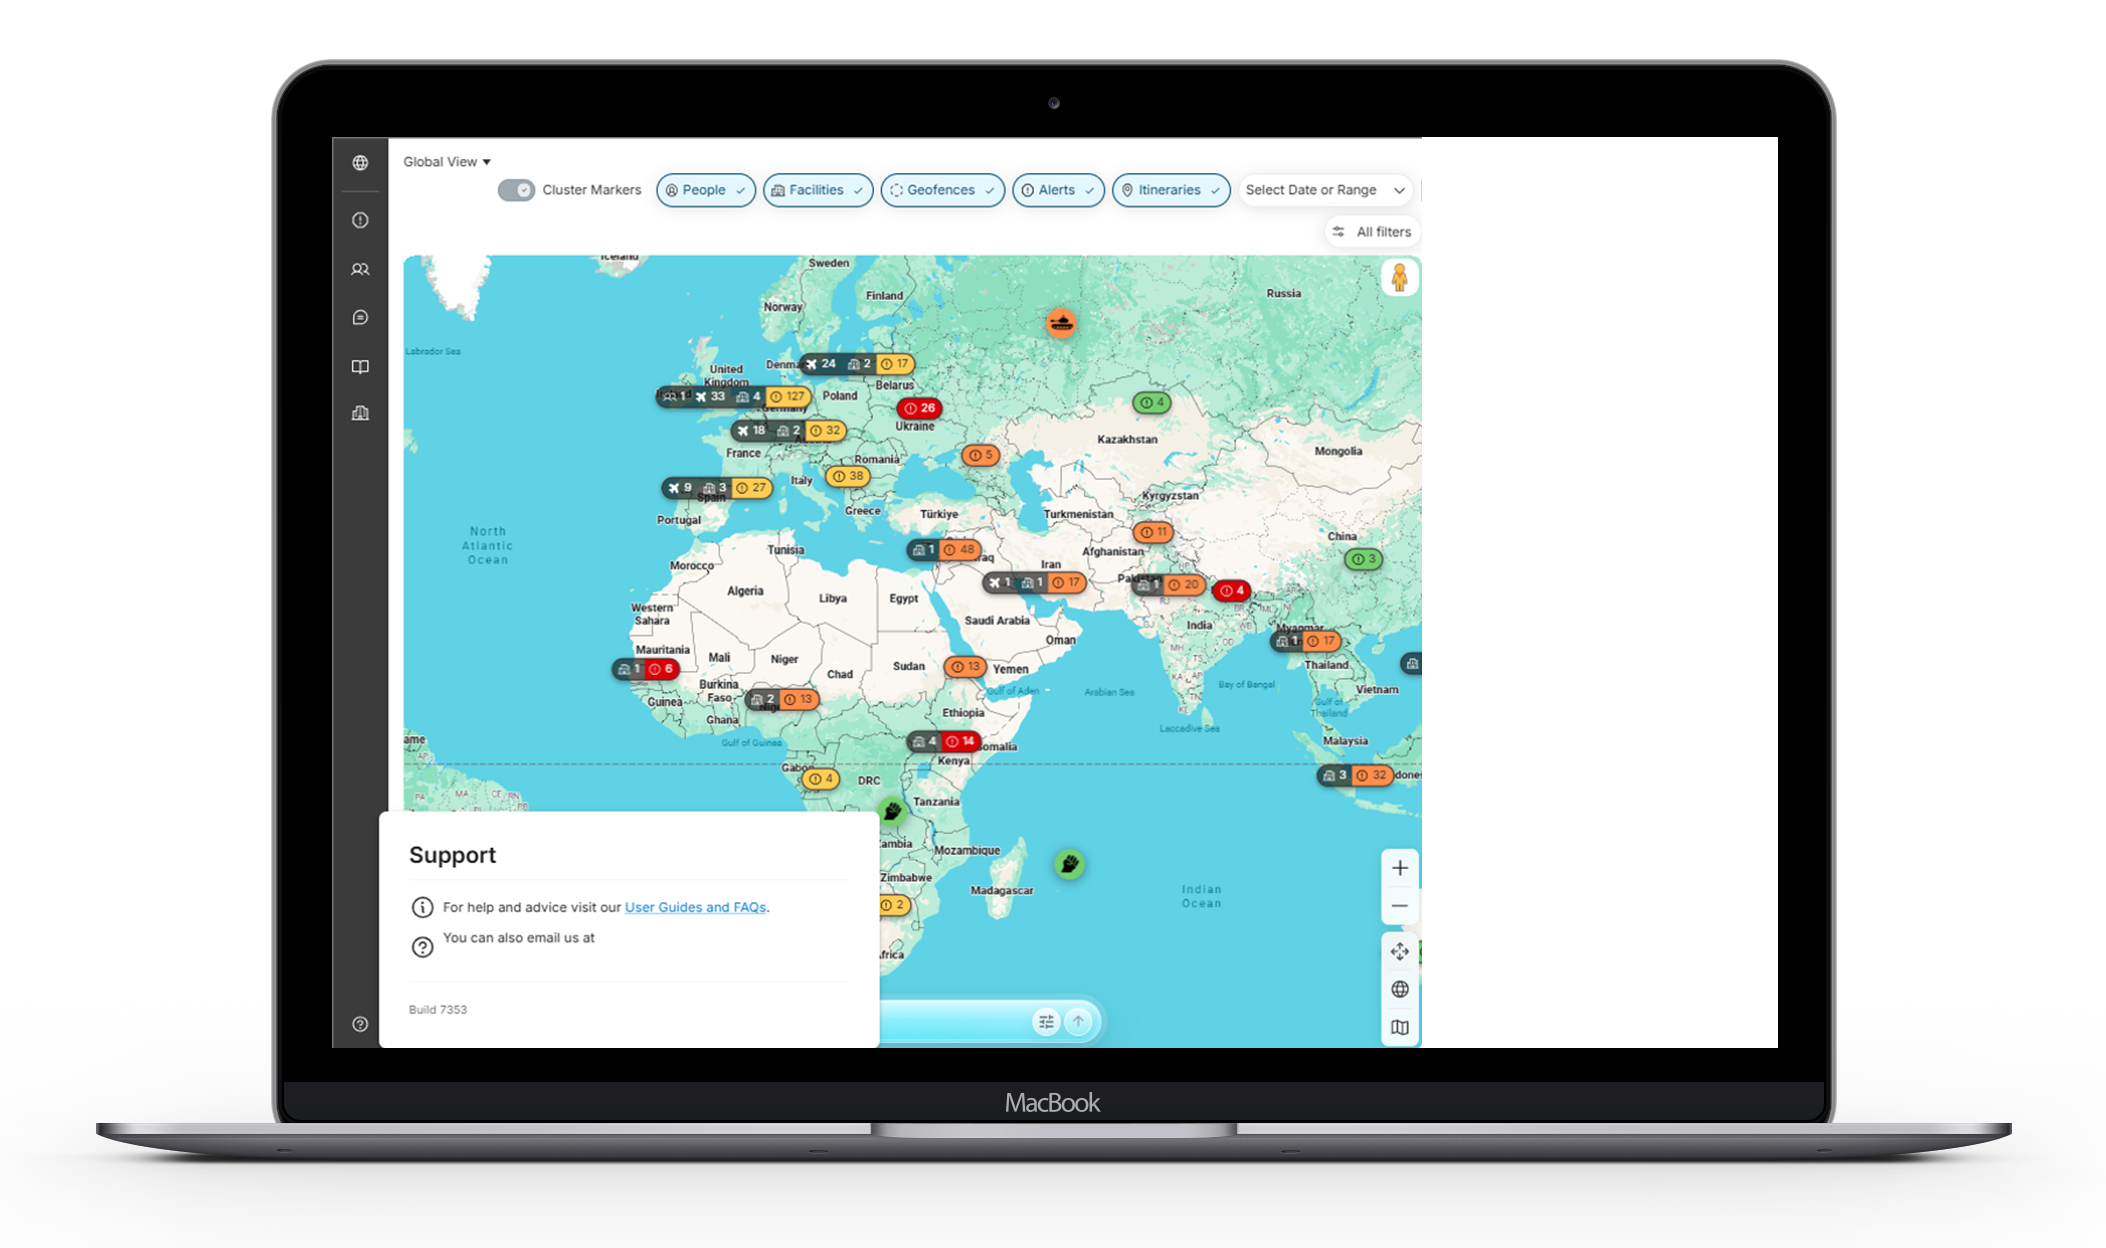Click the green 4 cluster above Kazakhstan

click(x=1152, y=402)
